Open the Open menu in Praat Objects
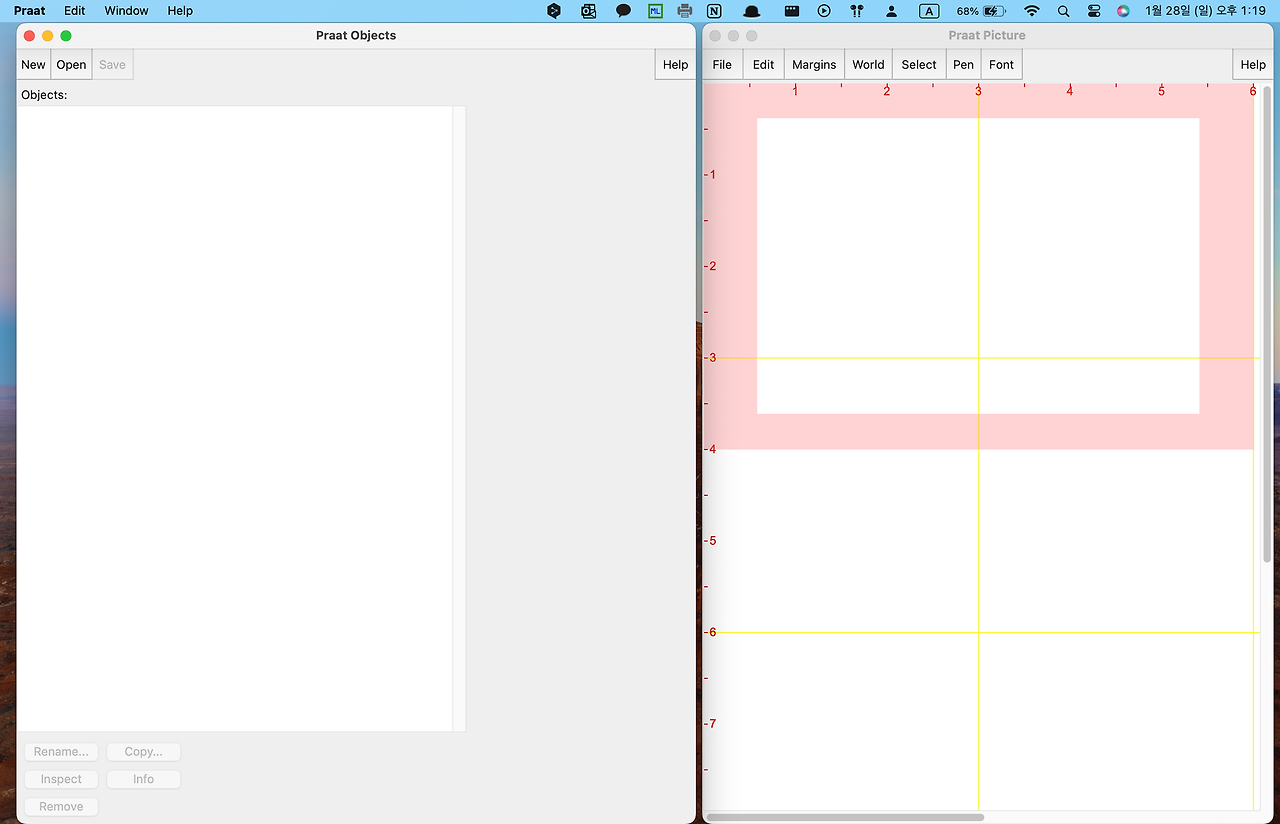This screenshot has width=1280, height=824. tap(71, 65)
